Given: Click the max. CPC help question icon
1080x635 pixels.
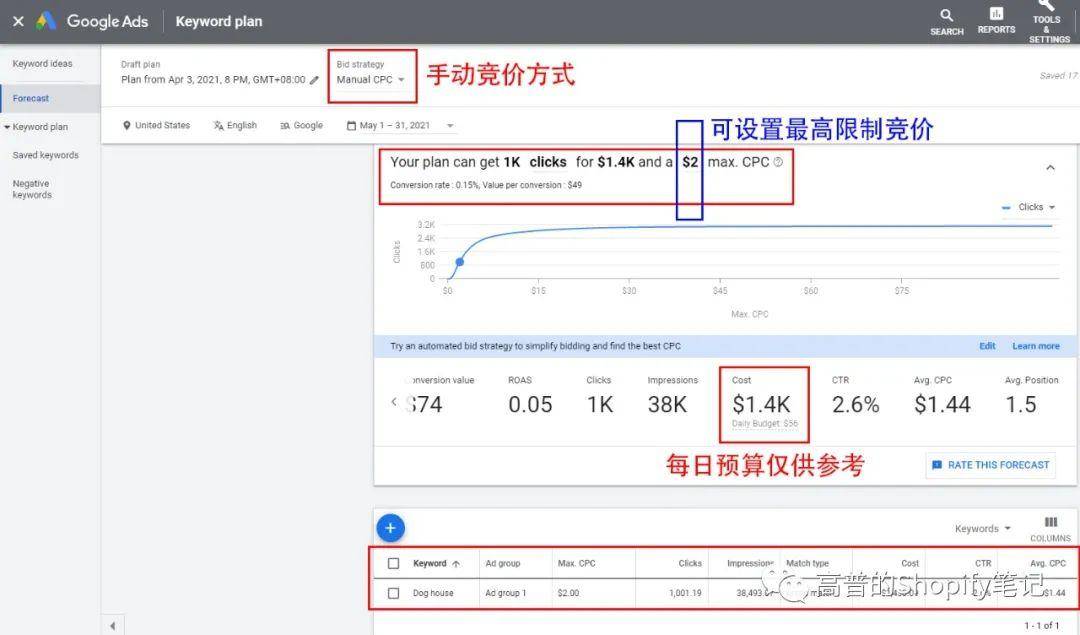Looking at the screenshot, I should tap(778, 162).
